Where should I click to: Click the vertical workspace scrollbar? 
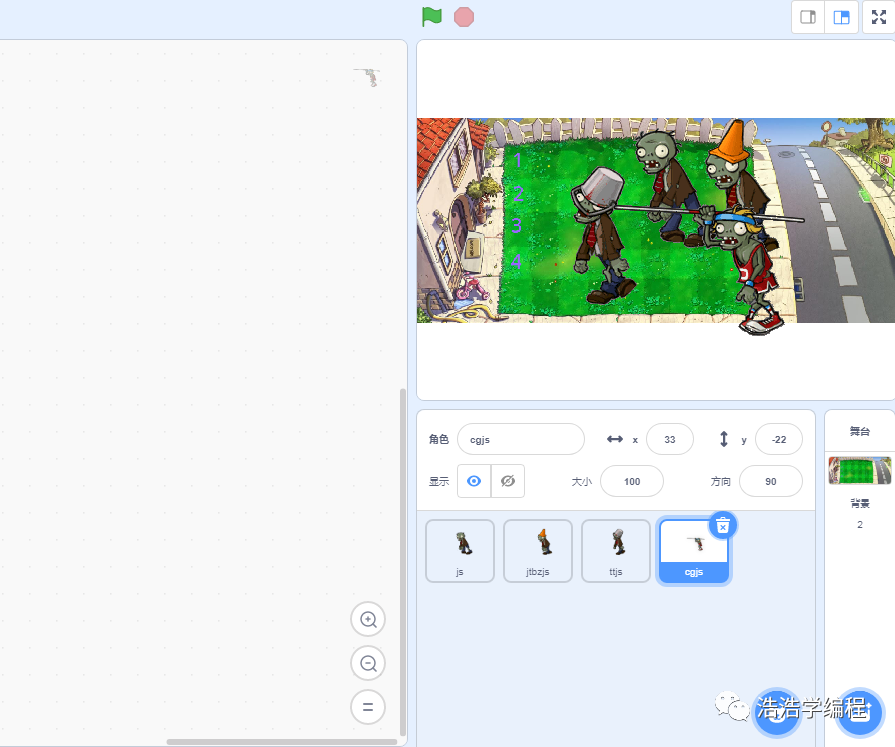click(403, 562)
